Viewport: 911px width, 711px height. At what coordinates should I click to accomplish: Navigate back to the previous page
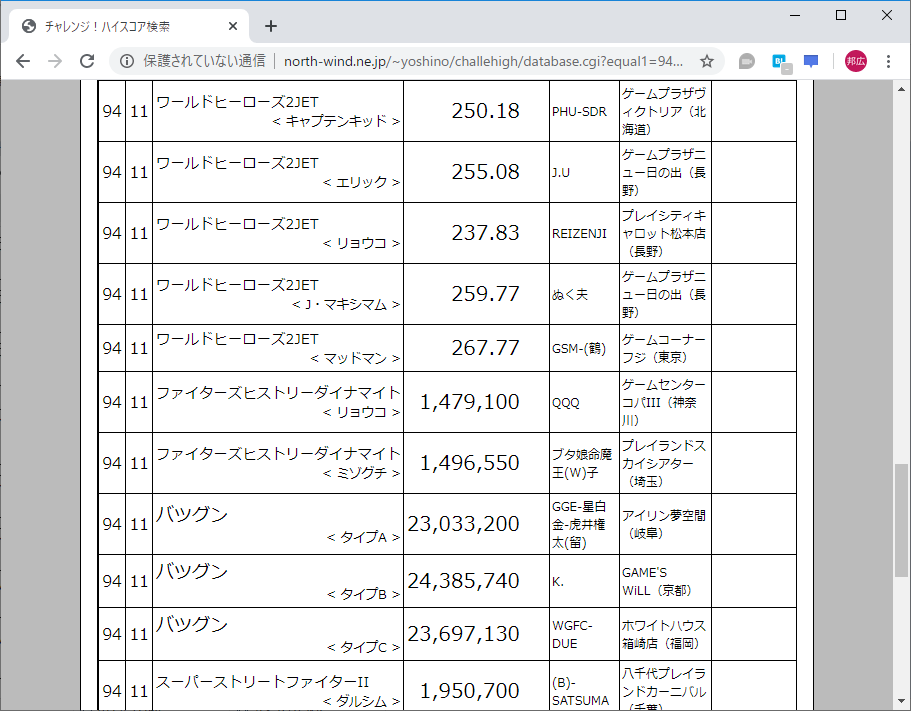22,60
